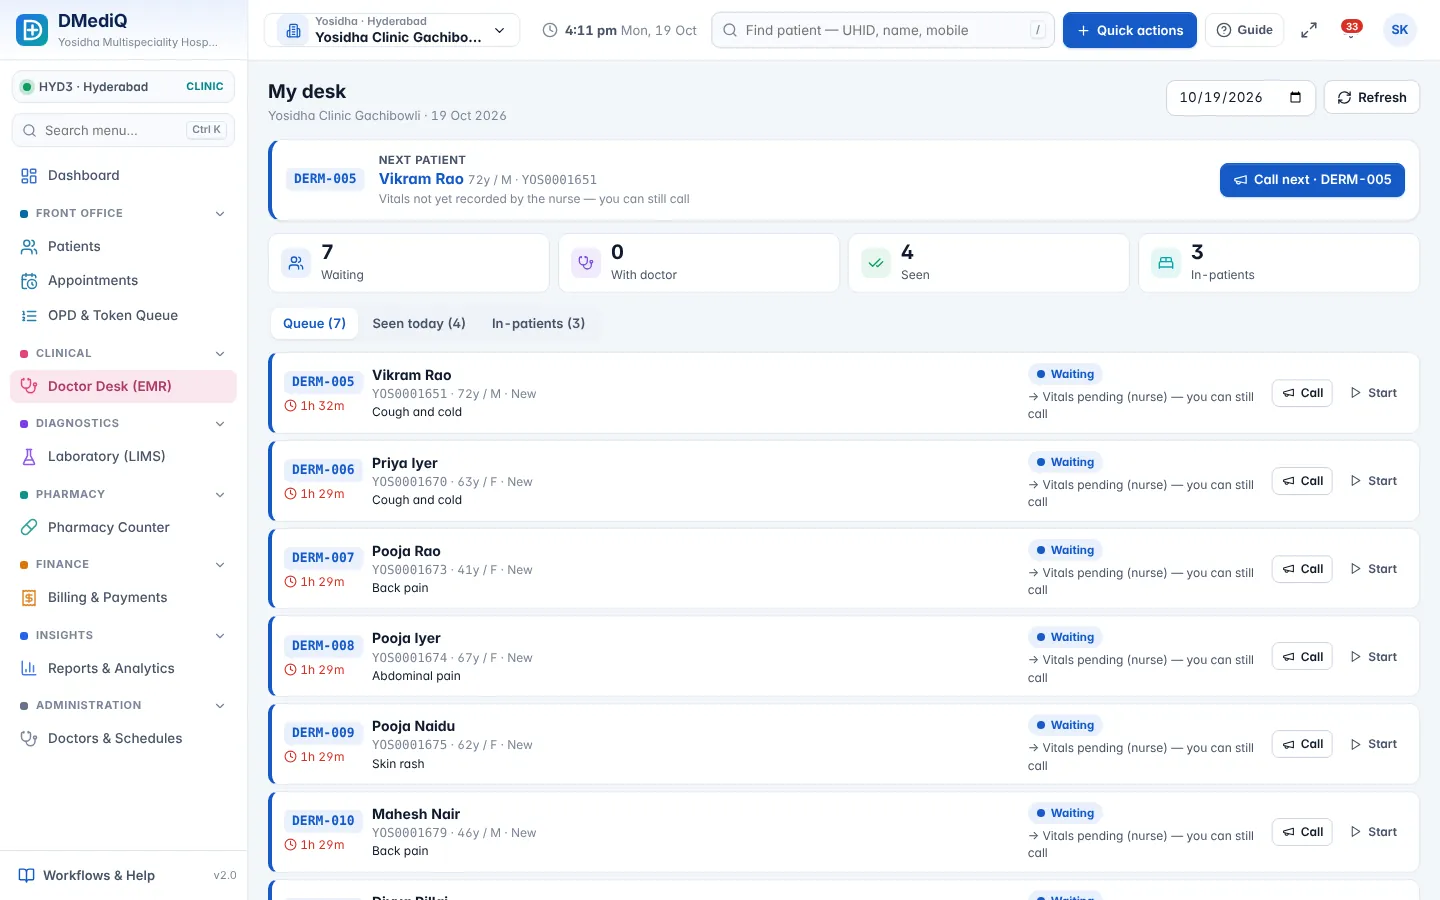Switch to In-patients (3) tab

click(538, 324)
